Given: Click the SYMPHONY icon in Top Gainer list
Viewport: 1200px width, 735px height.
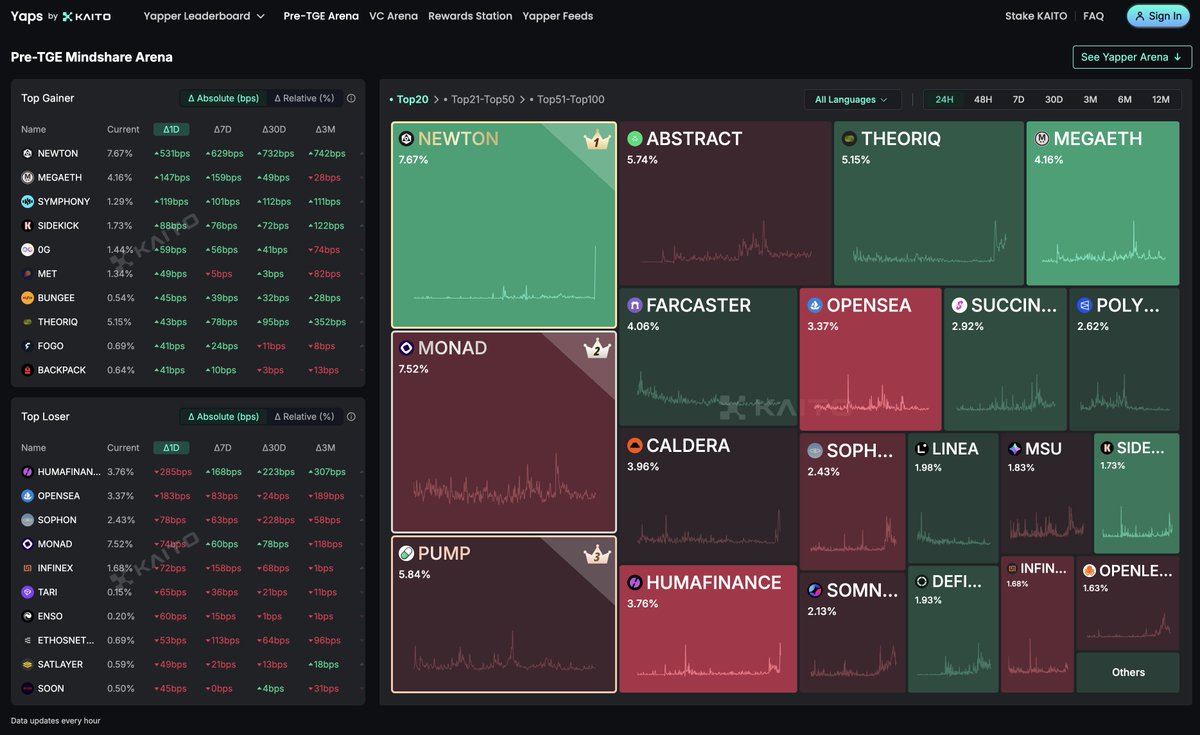Looking at the screenshot, I should click(x=27, y=202).
